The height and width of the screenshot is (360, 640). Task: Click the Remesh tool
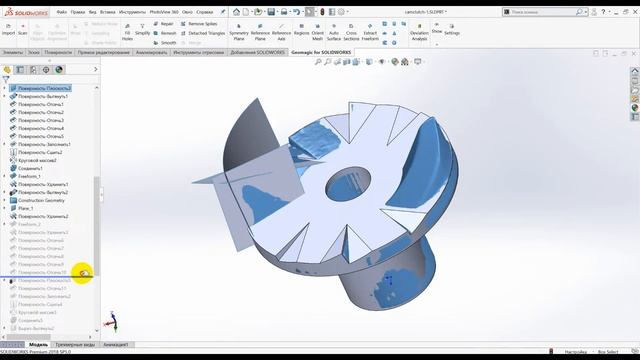(165, 33)
